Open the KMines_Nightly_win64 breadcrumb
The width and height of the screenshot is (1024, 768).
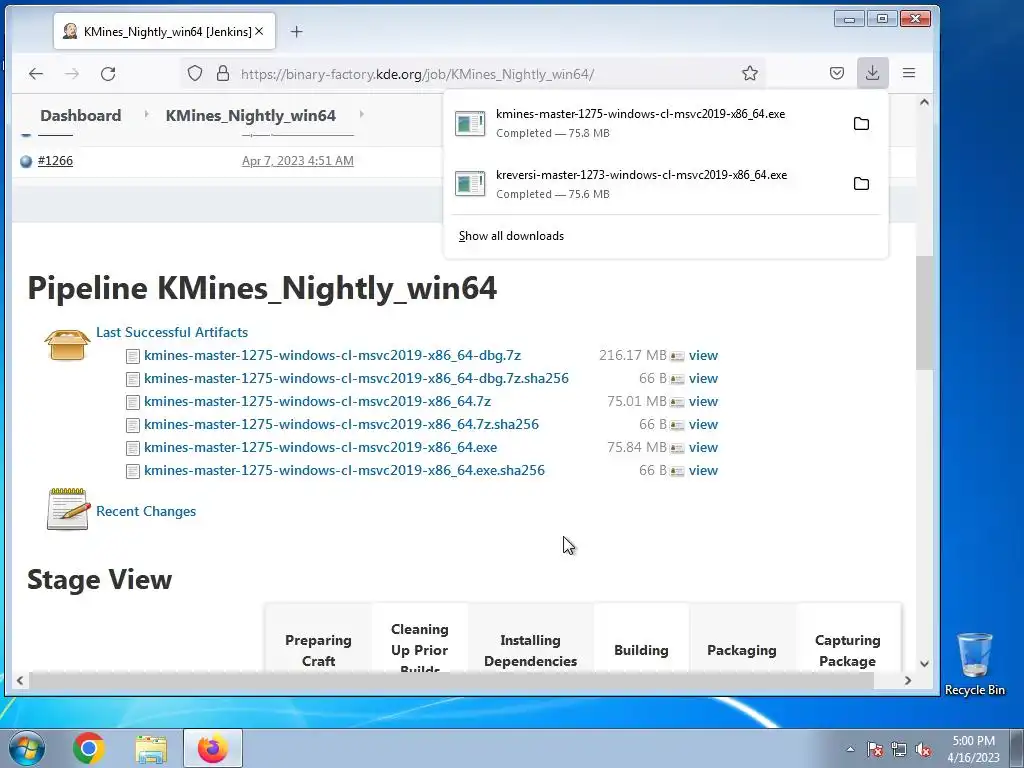click(x=251, y=116)
